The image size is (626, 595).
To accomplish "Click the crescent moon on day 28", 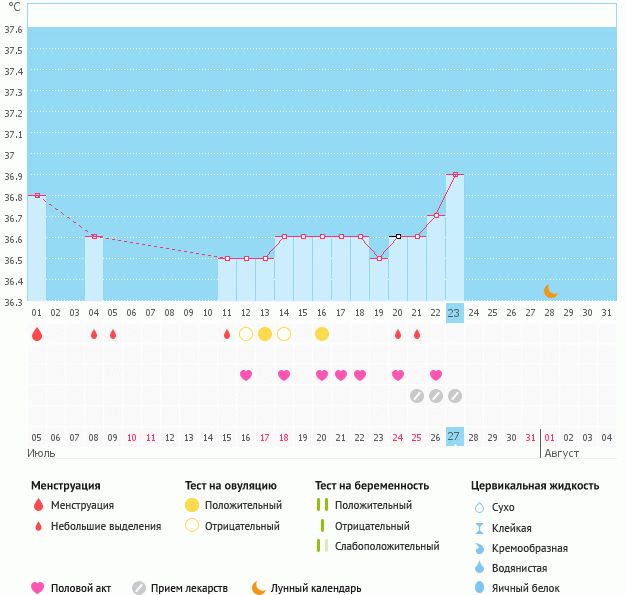I will [x=551, y=291].
